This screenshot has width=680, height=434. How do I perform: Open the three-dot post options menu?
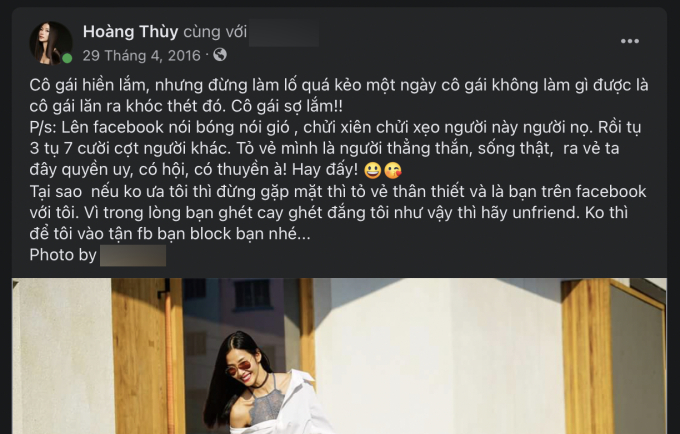click(630, 41)
